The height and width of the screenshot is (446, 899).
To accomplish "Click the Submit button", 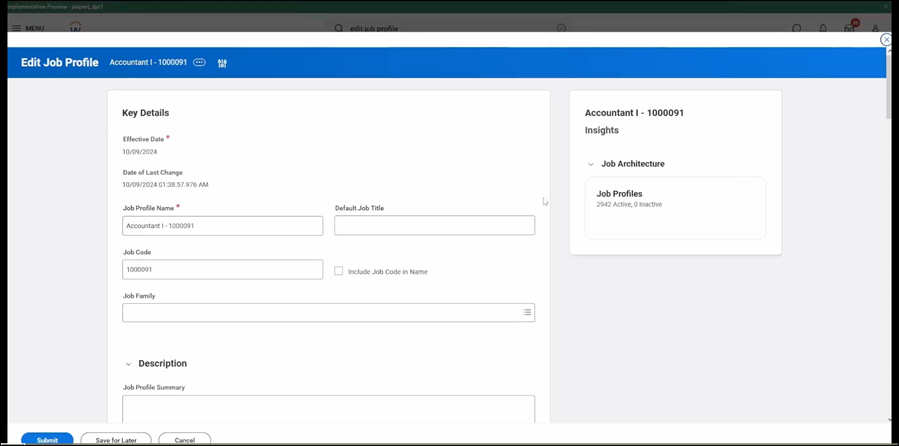I will (47, 439).
